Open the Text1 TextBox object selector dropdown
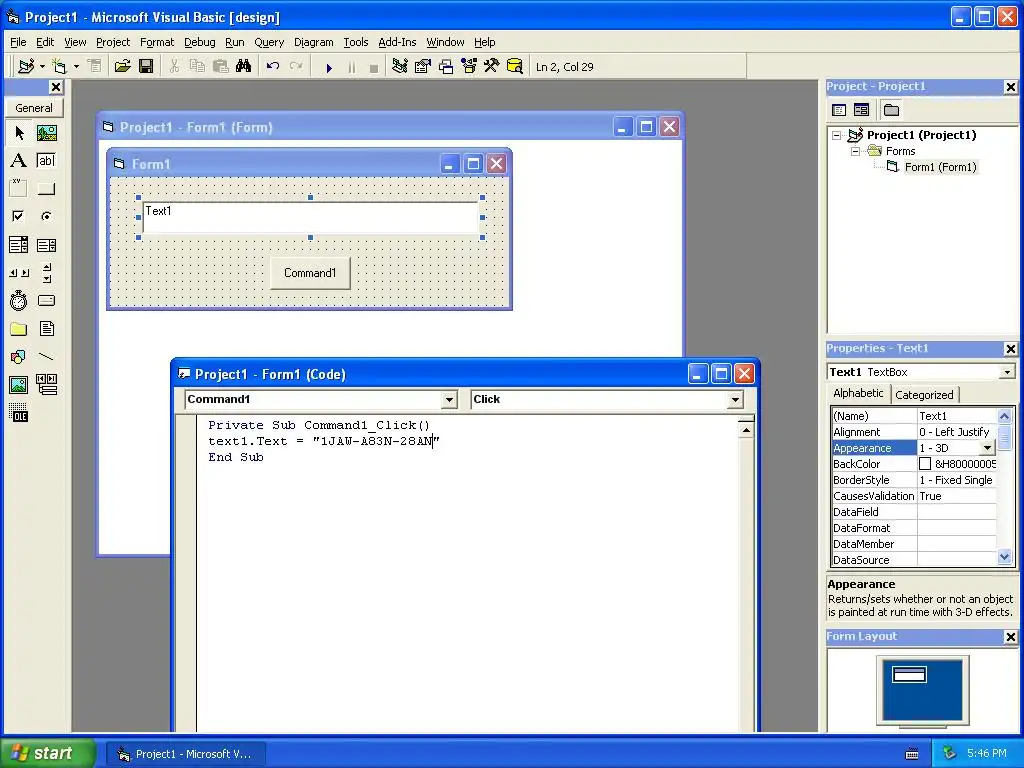 pyautogui.click(x=1007, y=372)
